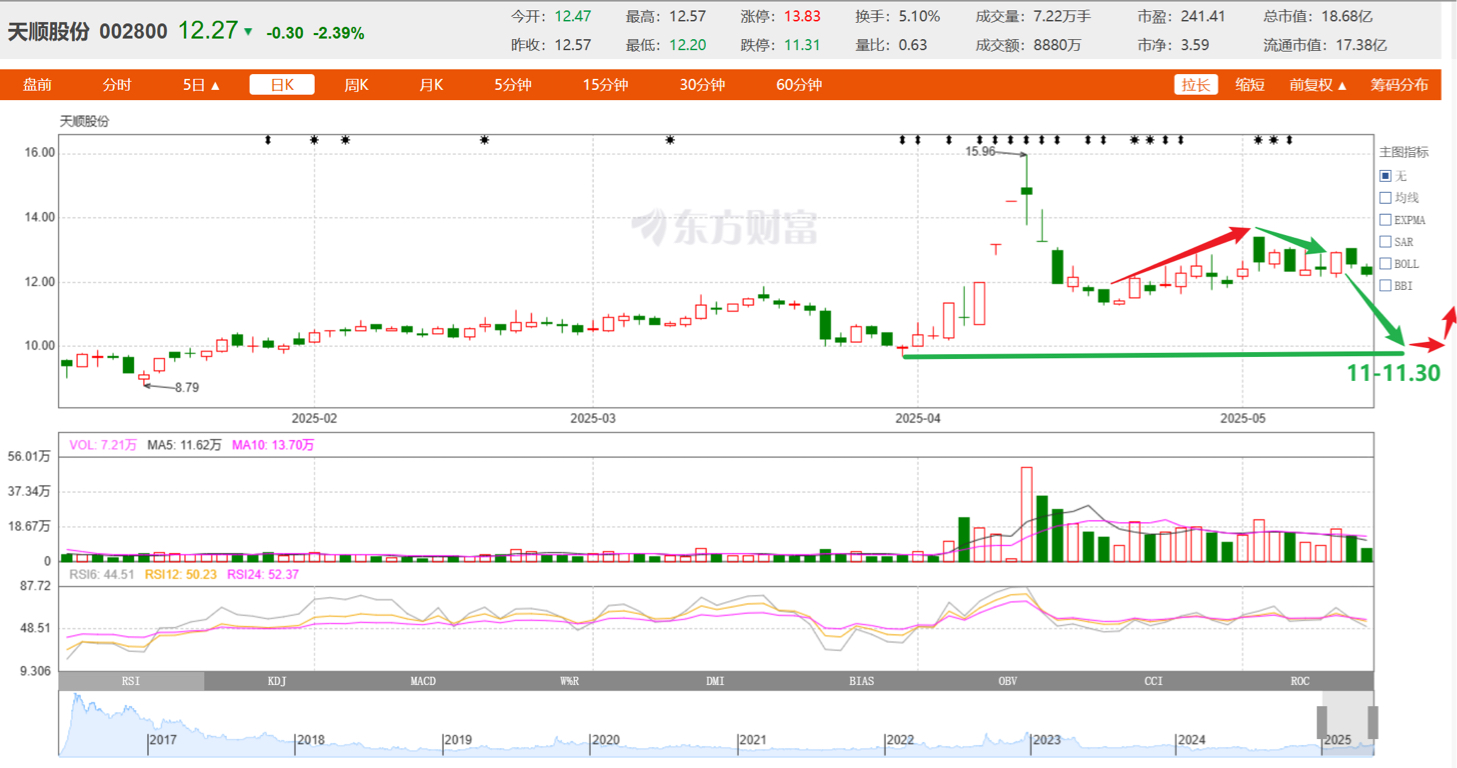This screenshot has width=1457, height=768.
Task: Click the down-triangle icon beside price 12.27
Action: 248,32
